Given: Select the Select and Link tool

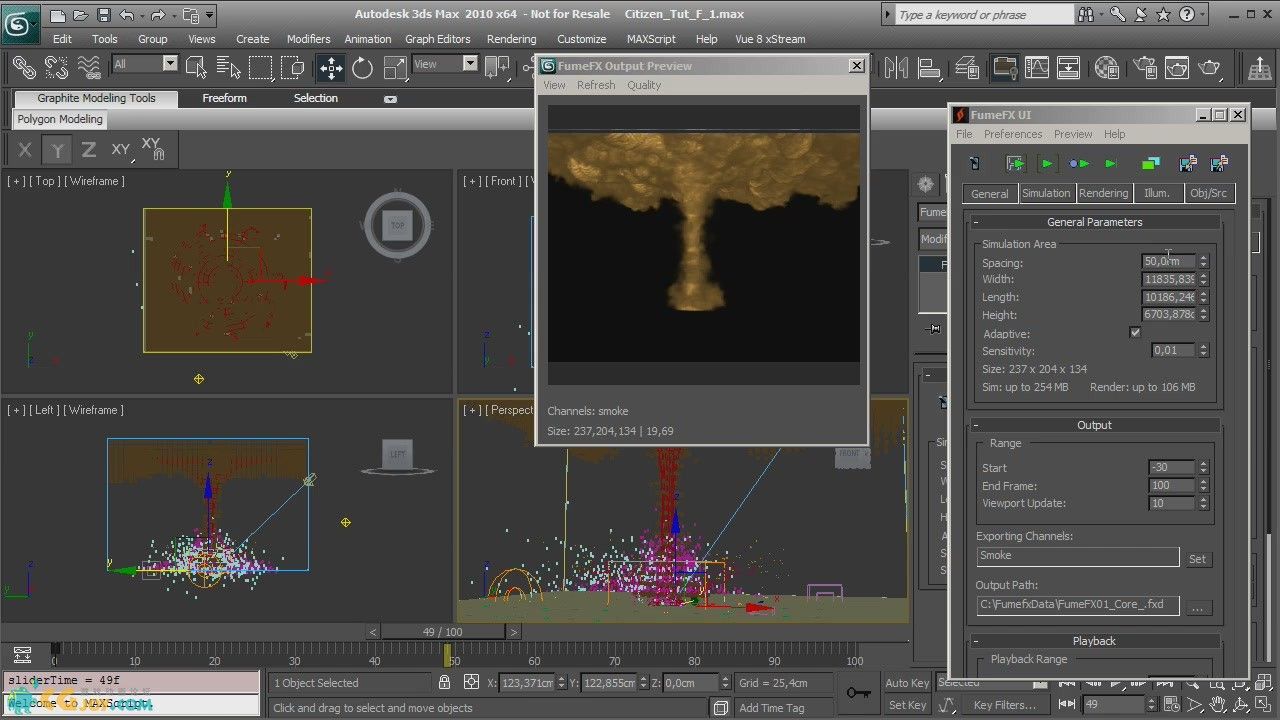Looking at the screenshot, I should pyautogui.click(x=24, y=67).
